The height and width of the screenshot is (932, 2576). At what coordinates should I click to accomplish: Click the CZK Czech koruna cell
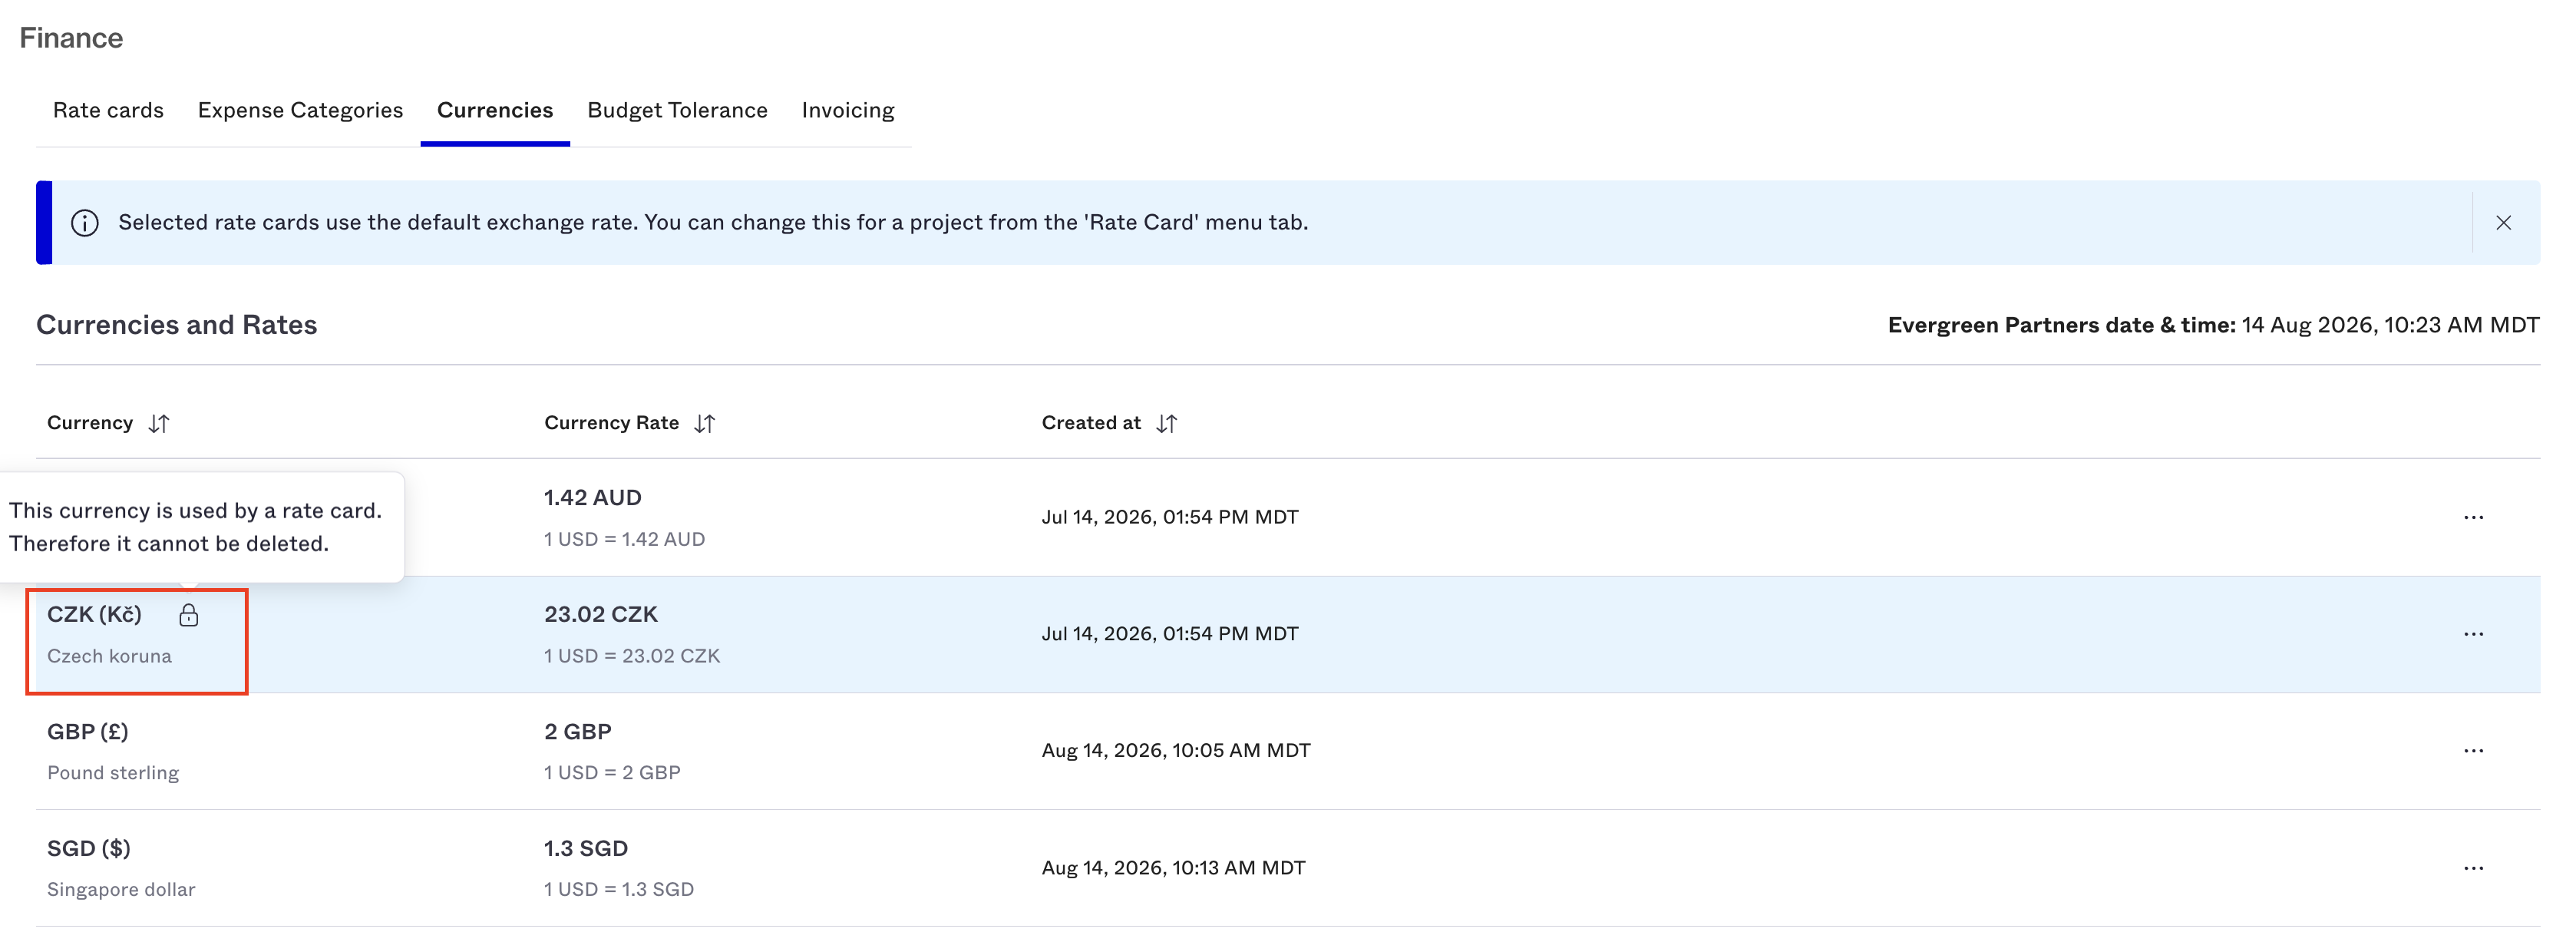[x=137, y=641]
